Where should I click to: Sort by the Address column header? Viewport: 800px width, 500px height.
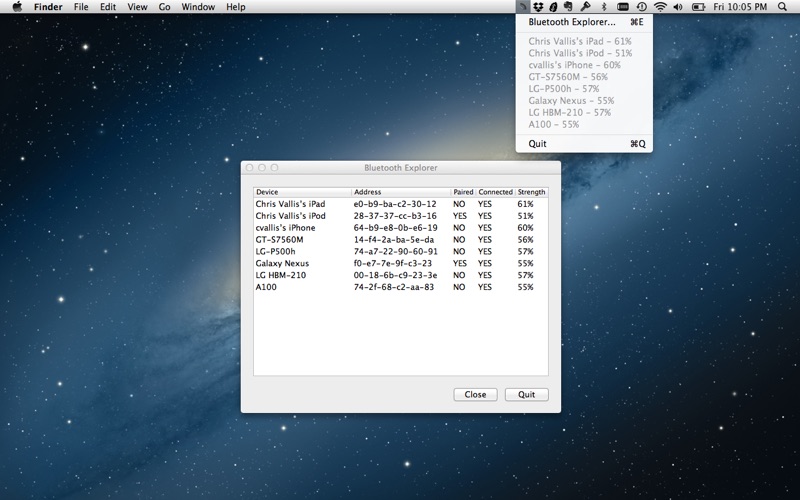click(x=402, y=192)
